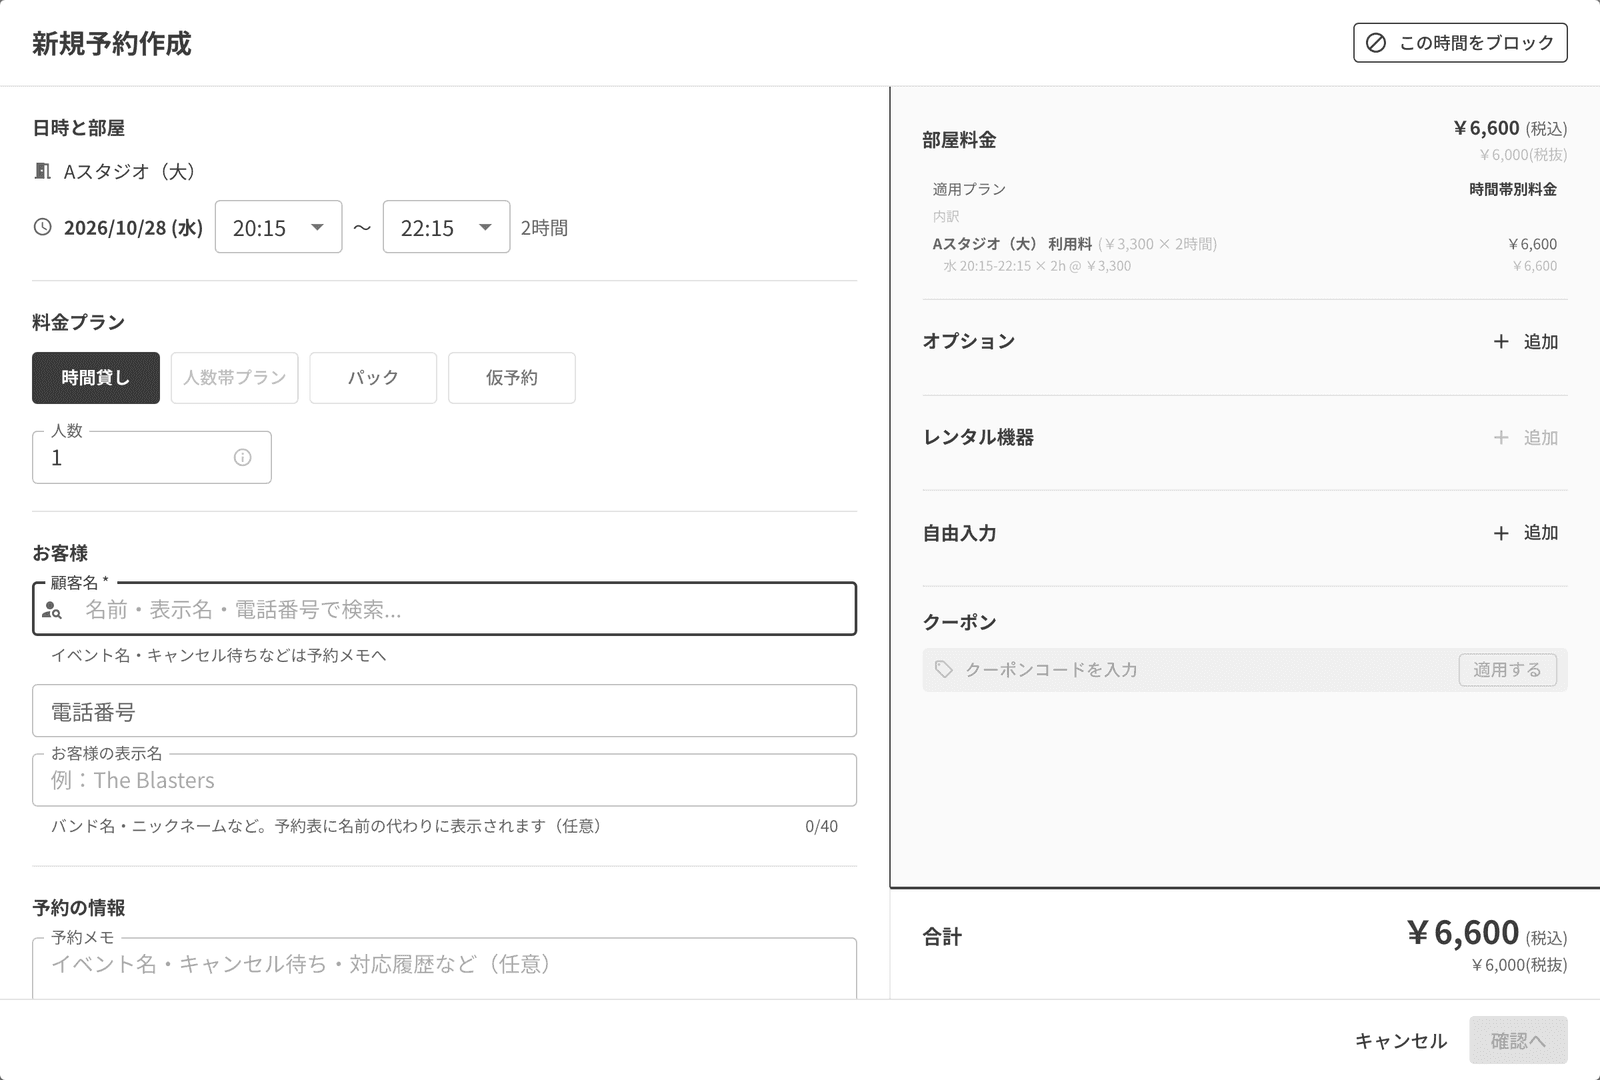Viewport: 1600px width, 1080px height.
Task: Click the customer search icon in 顧客名 field
Action: 52,609
